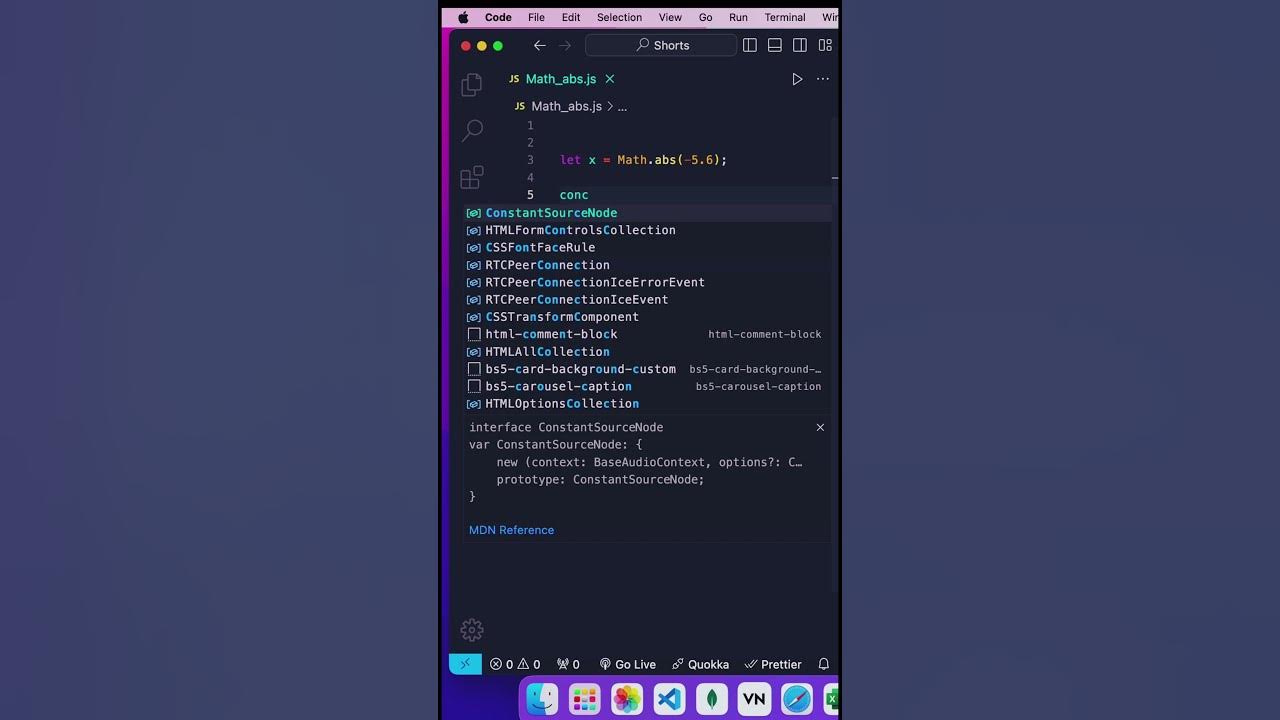Image resolution: width=1280 pixels, height=720 pixels.
Task: Close the suggestion details pane
Action: click(820, 427)
